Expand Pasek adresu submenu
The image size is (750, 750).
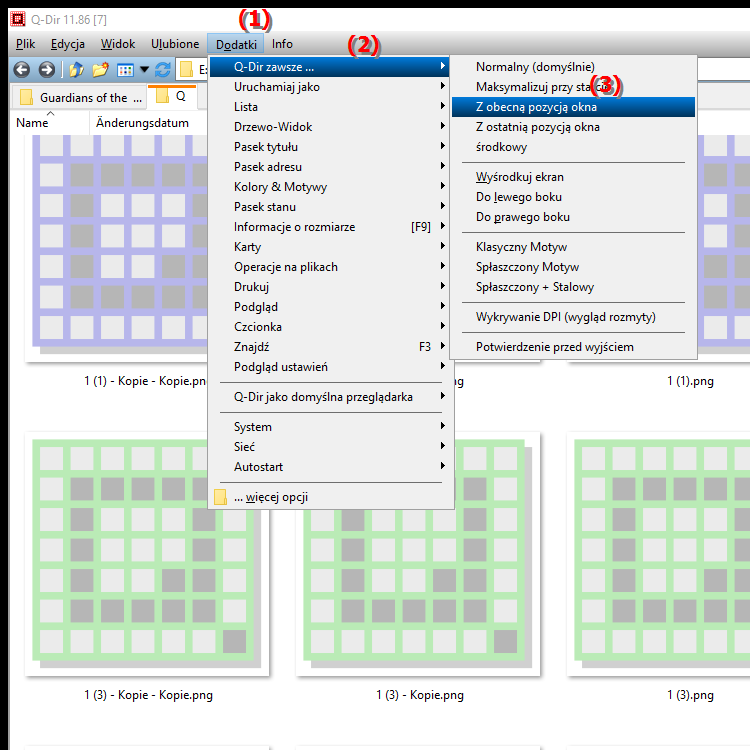(x=330, y=167)
